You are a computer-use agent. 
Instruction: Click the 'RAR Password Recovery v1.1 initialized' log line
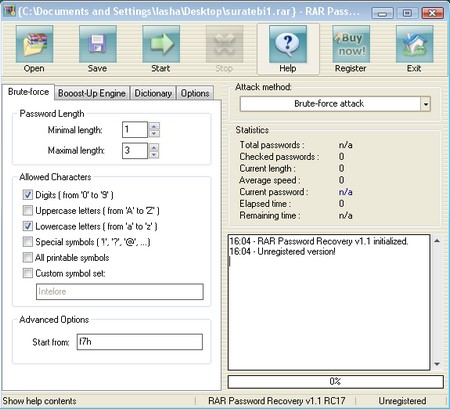319,241
